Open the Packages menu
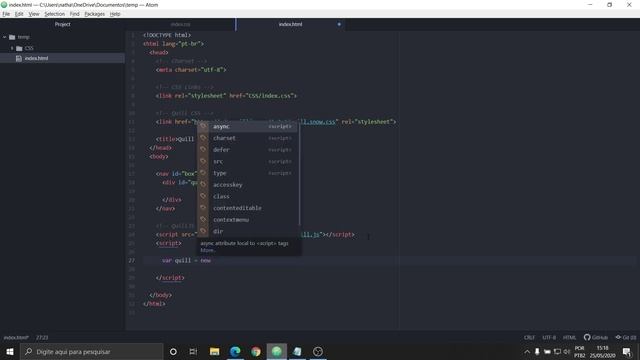 pos(94,14)
